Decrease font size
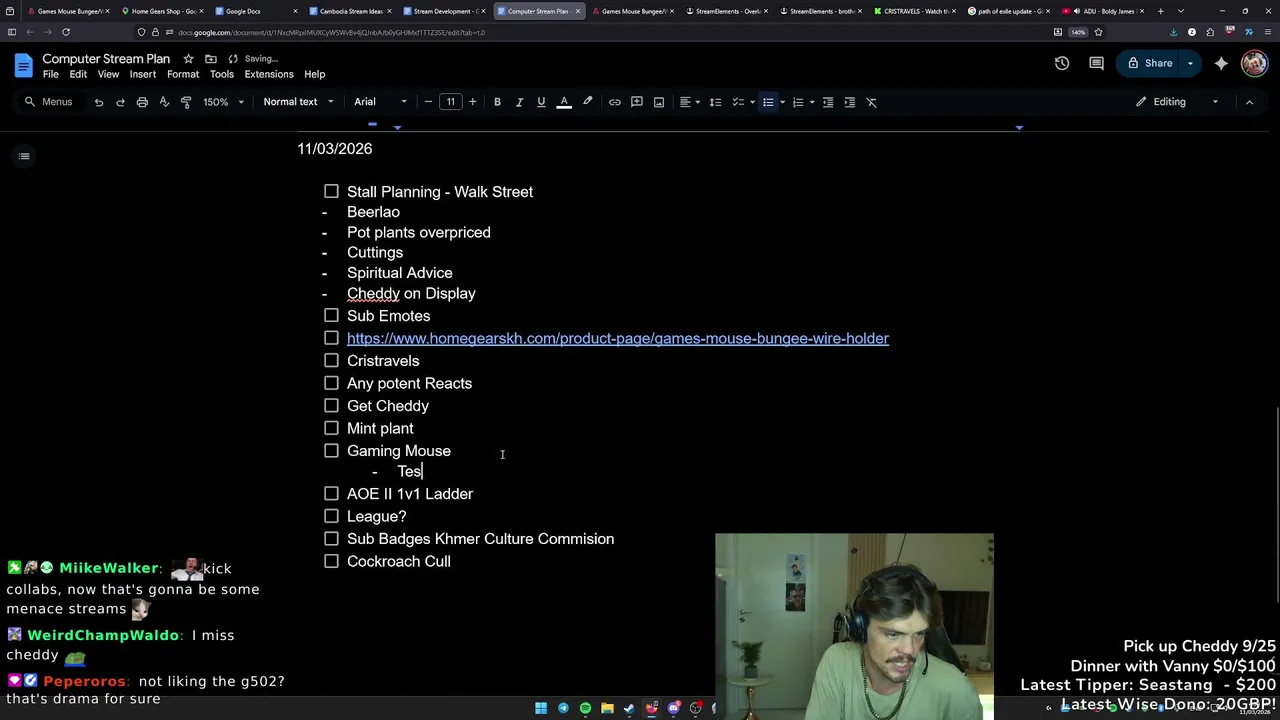The width and height of the screenshot is (1280, 720). click(x=428, y=102)
